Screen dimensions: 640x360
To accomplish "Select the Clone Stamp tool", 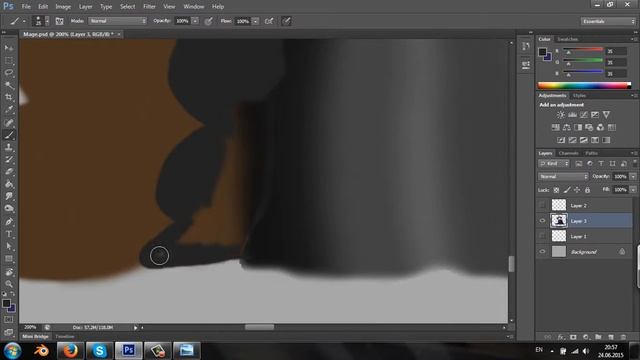I will 9,147.
